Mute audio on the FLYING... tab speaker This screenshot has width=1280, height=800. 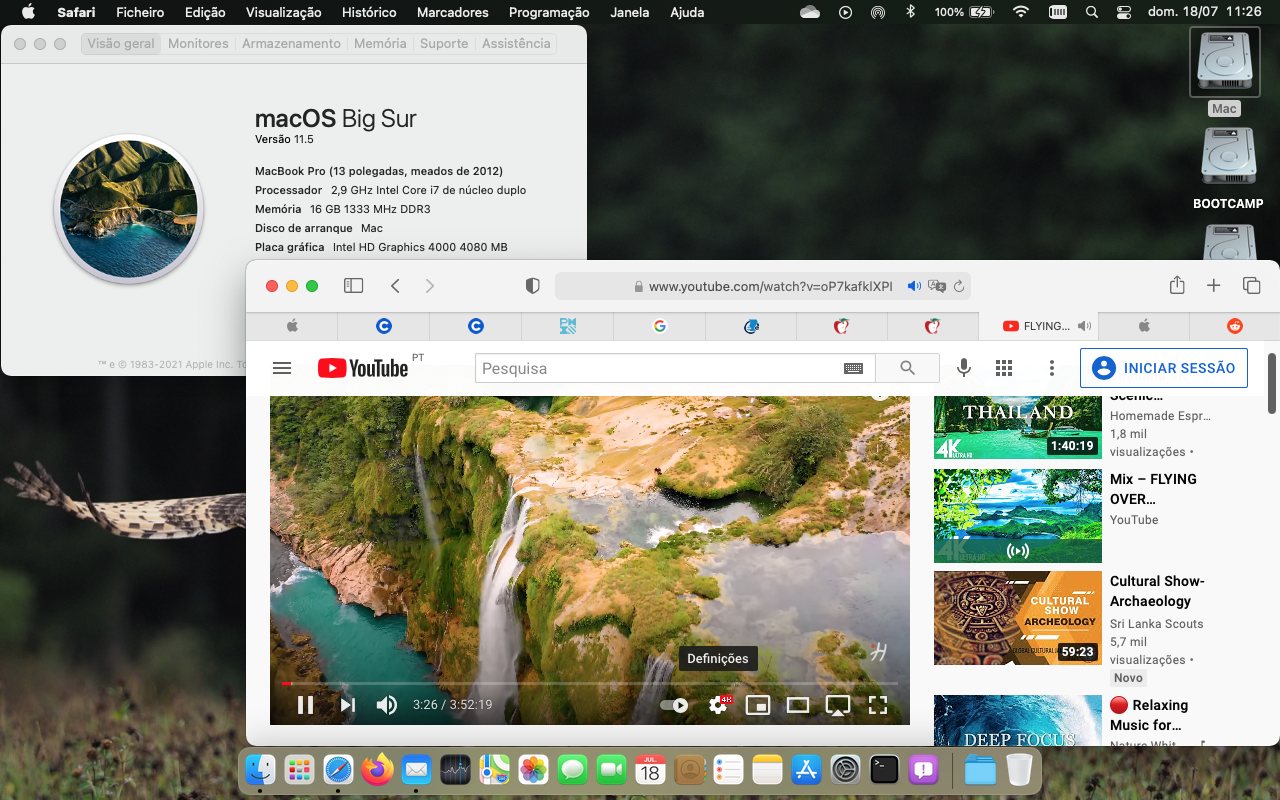1085,326
